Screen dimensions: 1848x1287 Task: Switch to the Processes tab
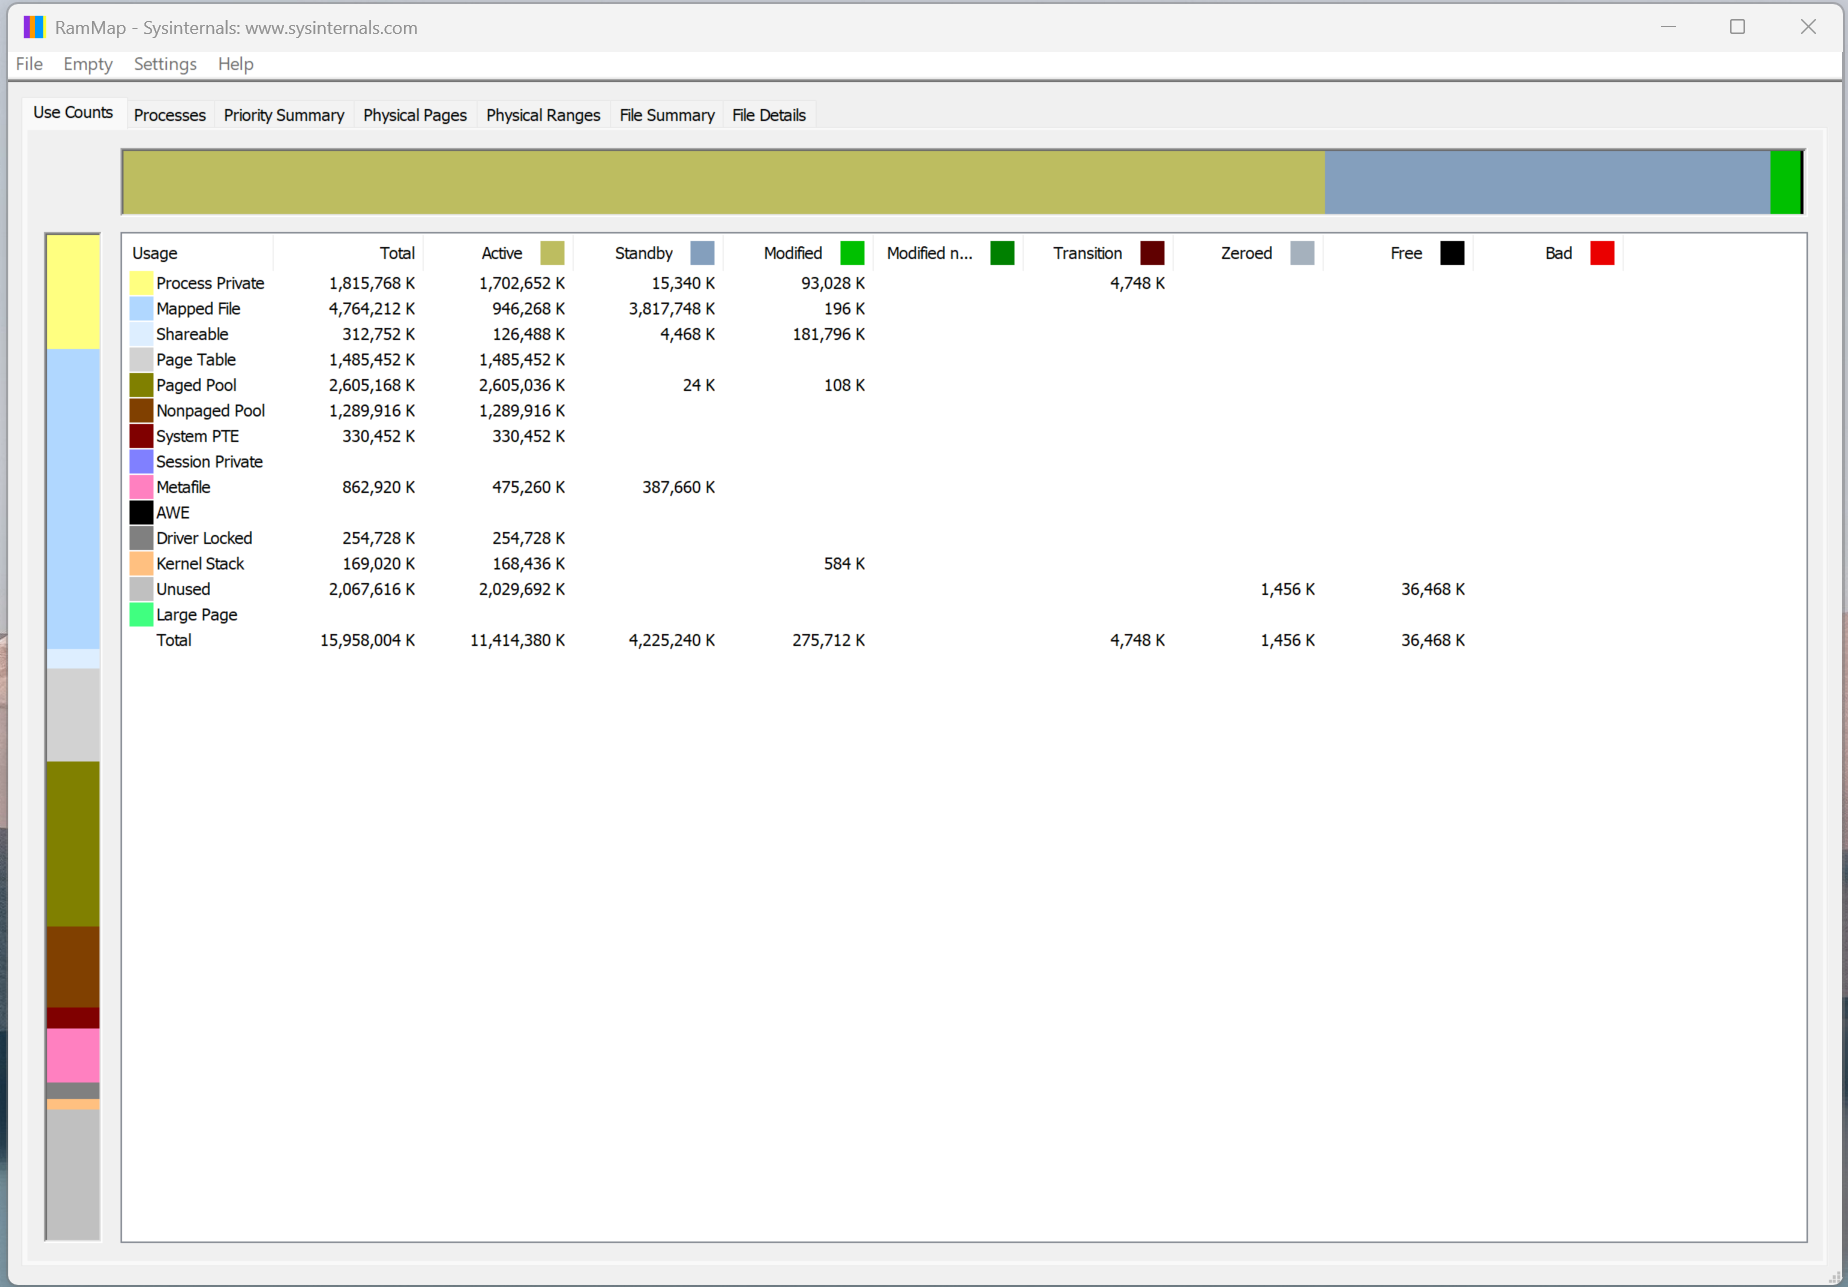pos(170,115)
